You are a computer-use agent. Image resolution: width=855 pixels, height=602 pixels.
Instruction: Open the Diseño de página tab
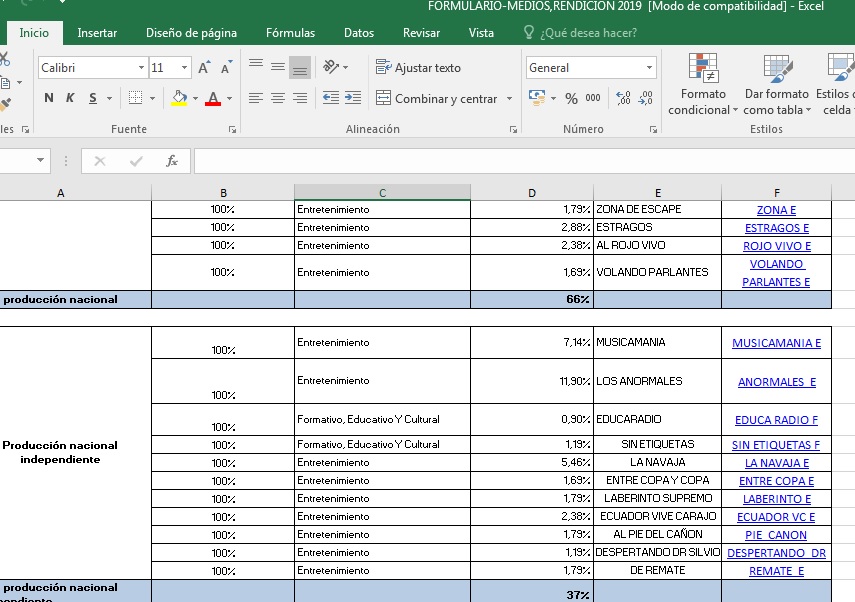click(191, 33)
